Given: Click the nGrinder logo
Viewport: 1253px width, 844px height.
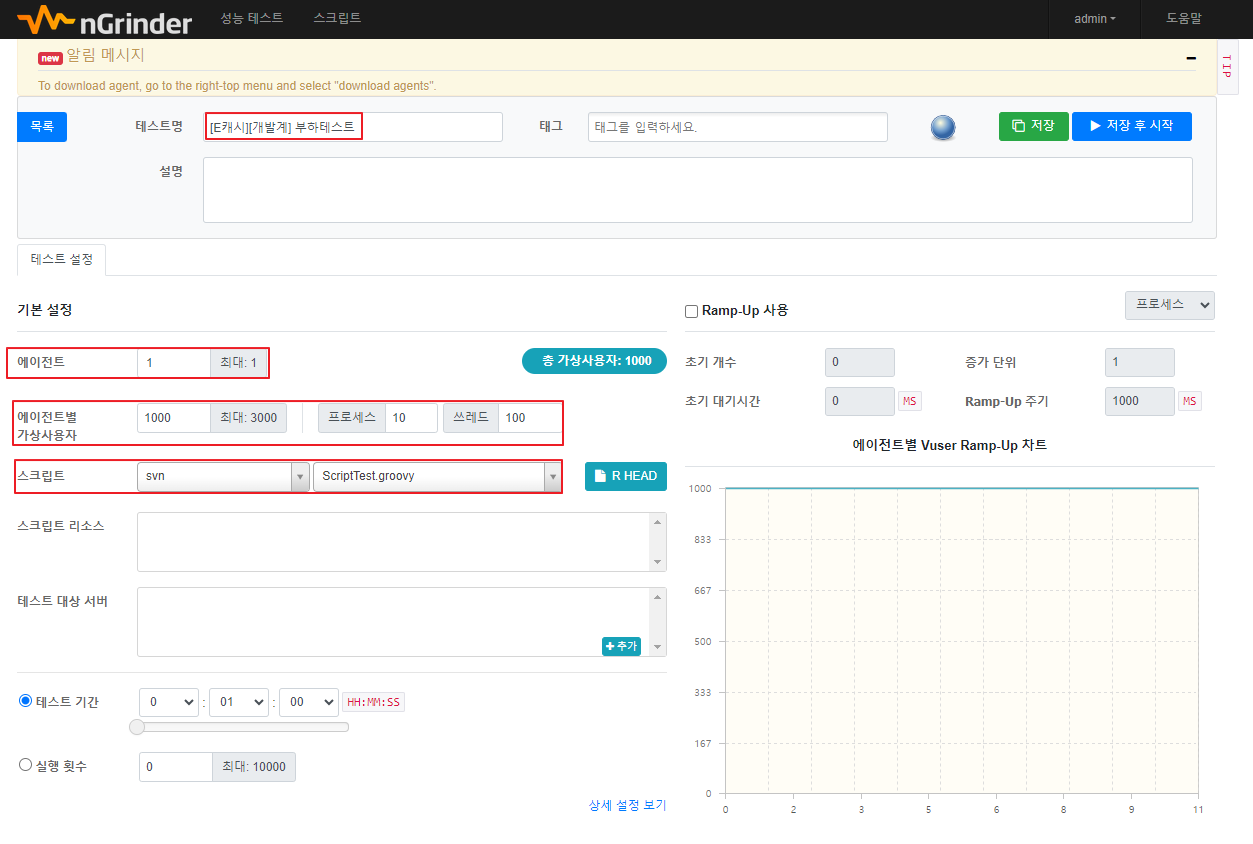Looking at the screenshot, I should tap(104, 18).
